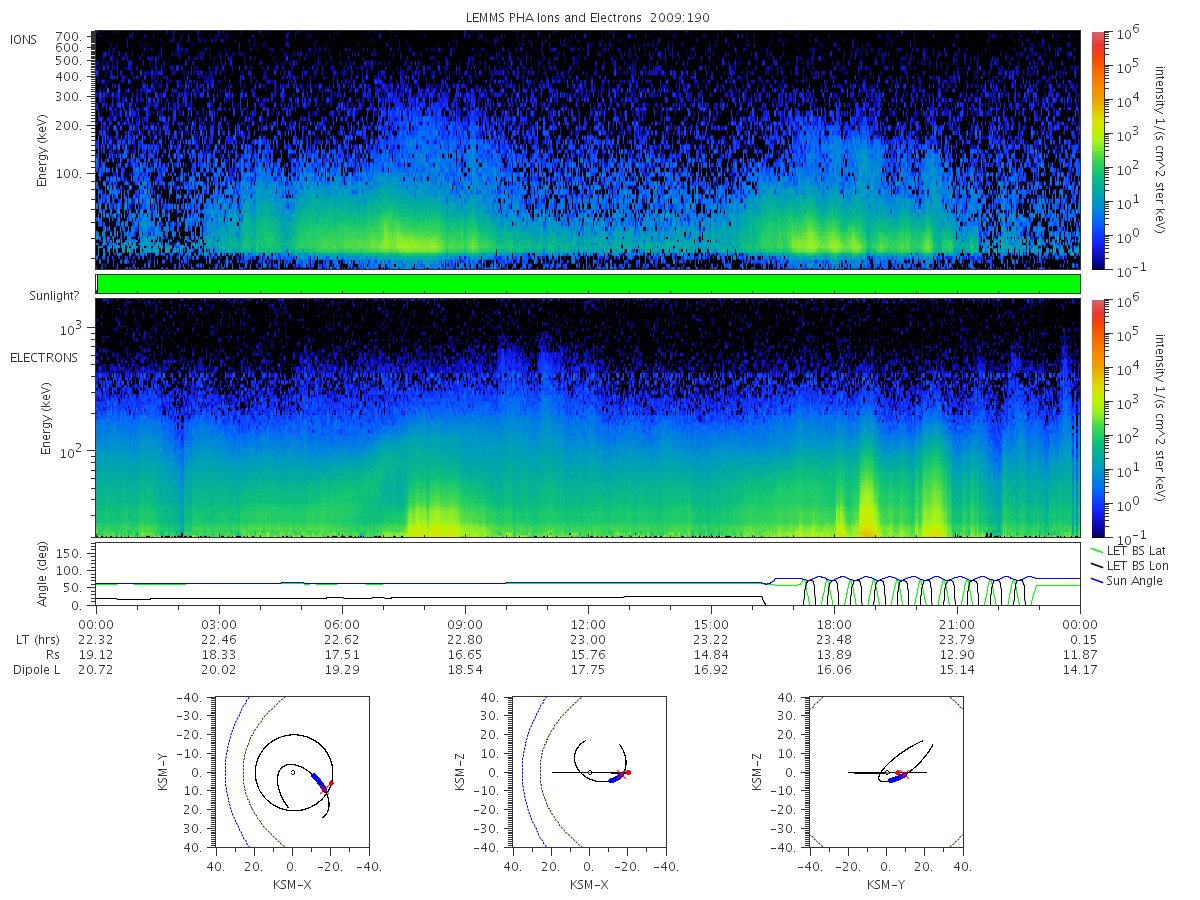Click the KSM-Y versus KSM-Z orbit plot
The image size is (1200, 900).
[885, 772]
